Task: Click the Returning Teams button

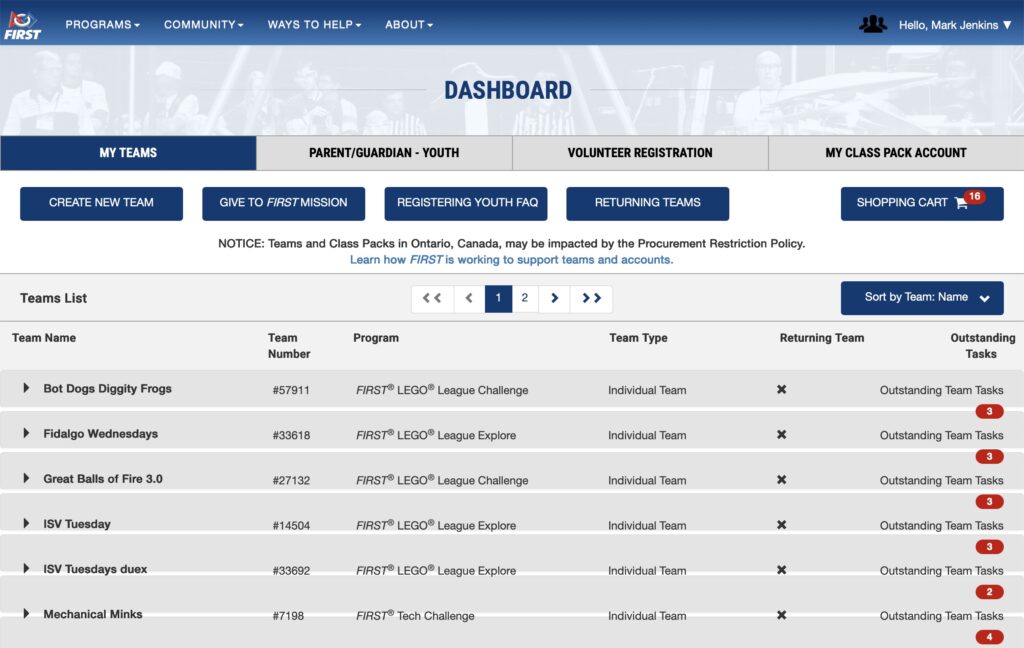Action: (x=647, y=203)
